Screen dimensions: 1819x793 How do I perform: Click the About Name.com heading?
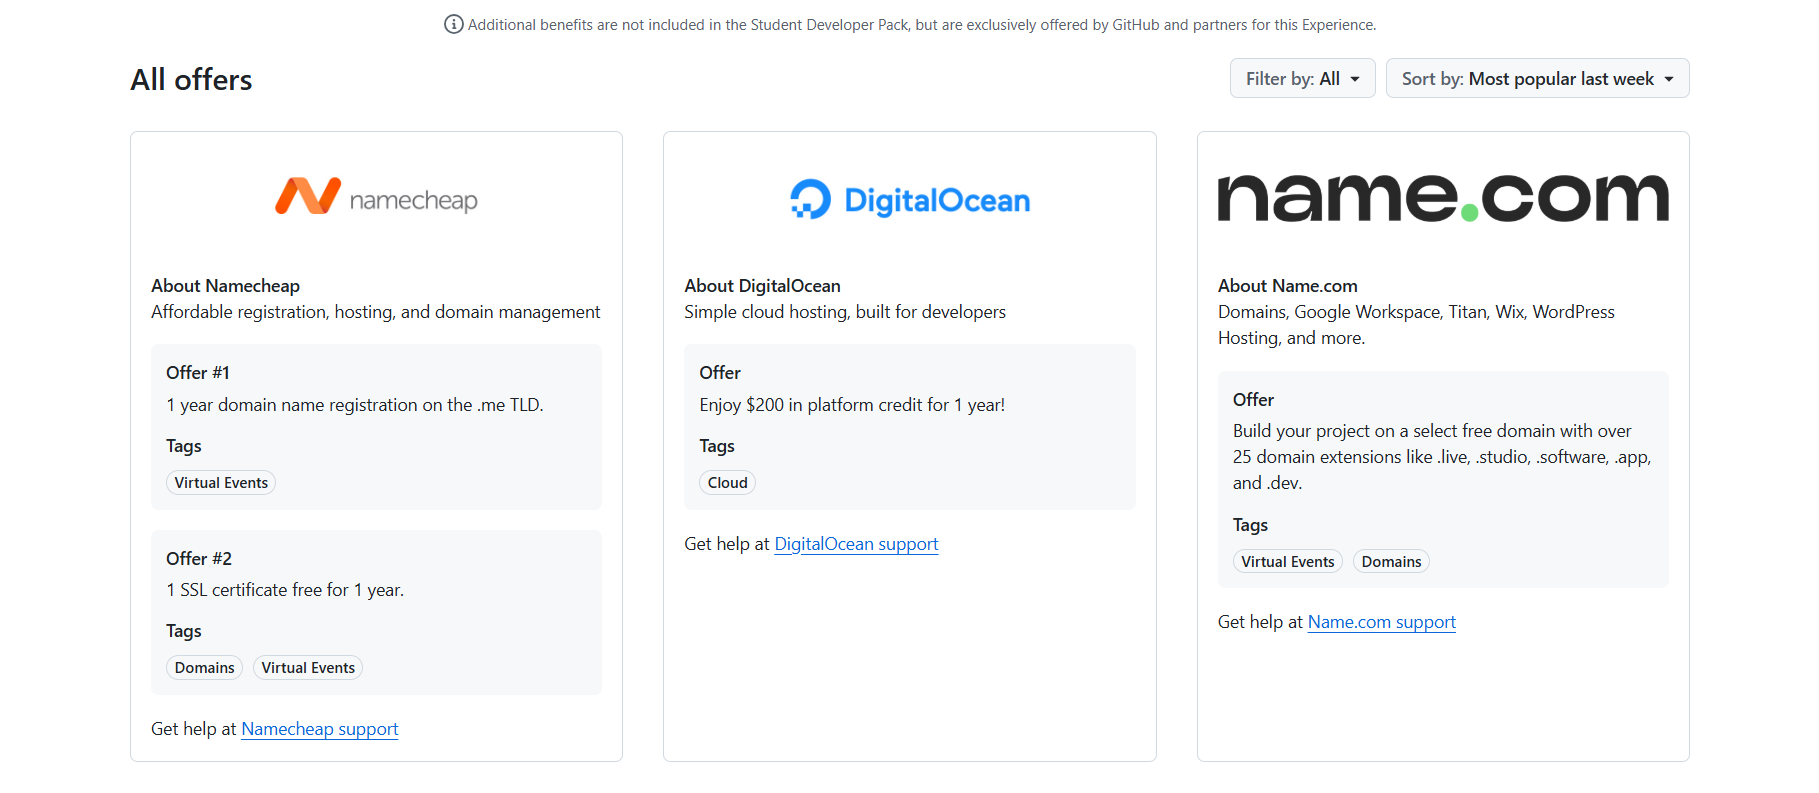pyautogui.click(x=1287, y=286)
